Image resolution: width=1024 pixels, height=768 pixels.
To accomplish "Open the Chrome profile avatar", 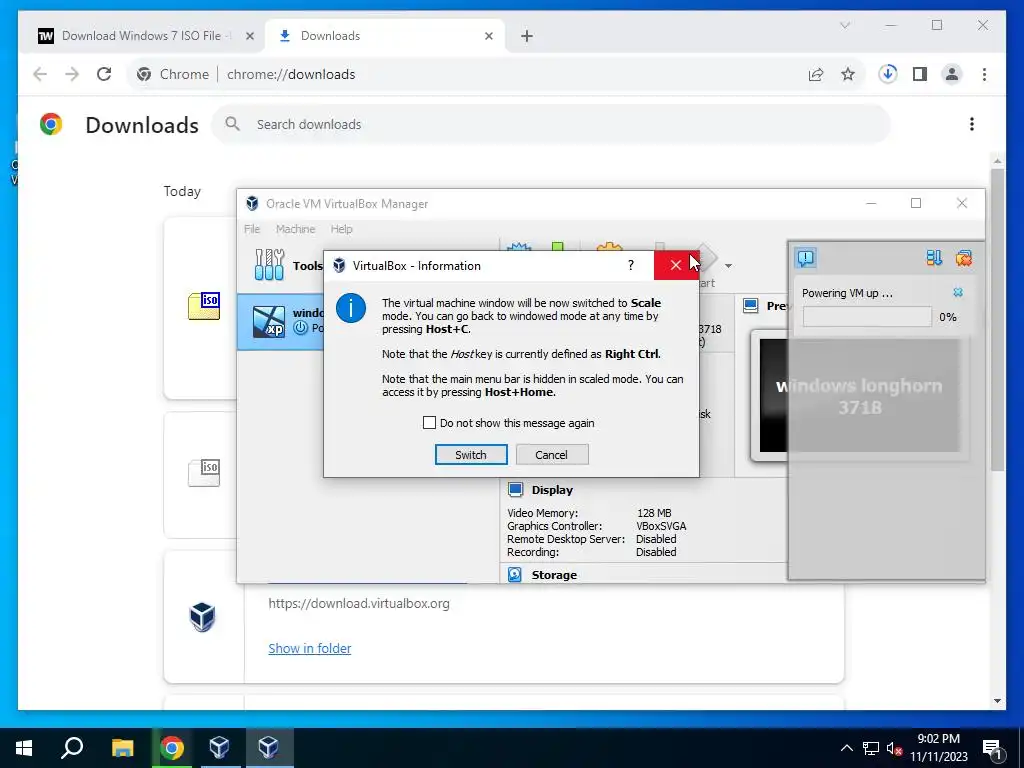I will click(x=952, y=74).
